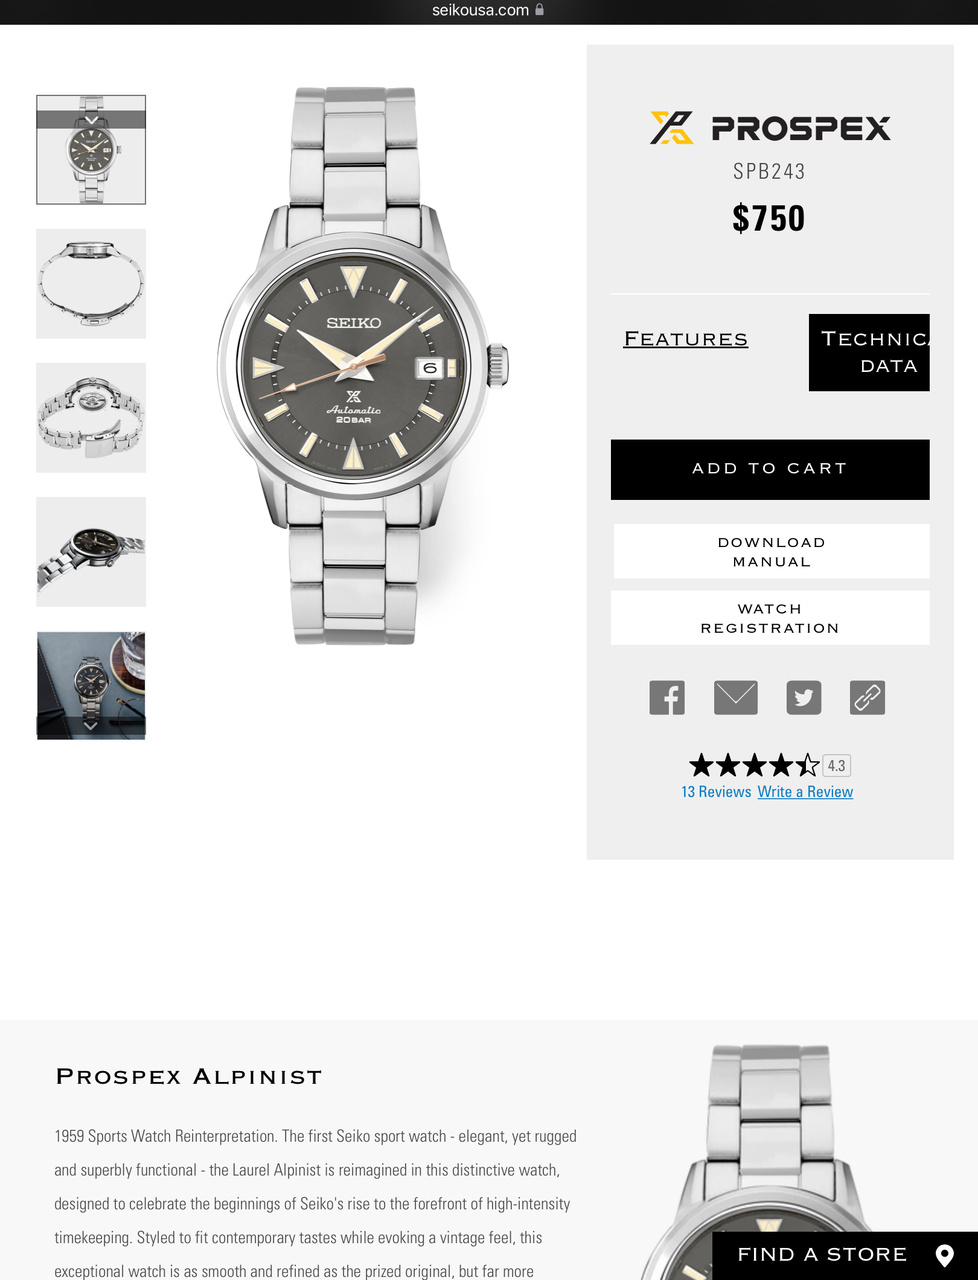Share the watch on Twitter
Image resolution: width=978 pixels, height=1280 pixels.
point(804,697)
